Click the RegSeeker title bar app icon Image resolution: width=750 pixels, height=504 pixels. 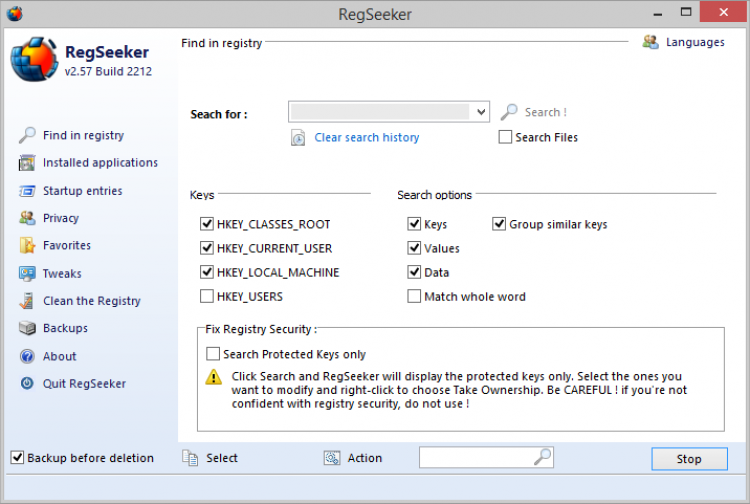tap(15, 13)
